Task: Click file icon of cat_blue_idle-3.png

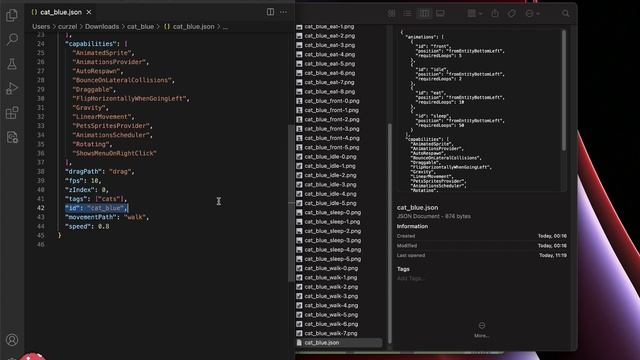Action: click(x=299, y=184)
